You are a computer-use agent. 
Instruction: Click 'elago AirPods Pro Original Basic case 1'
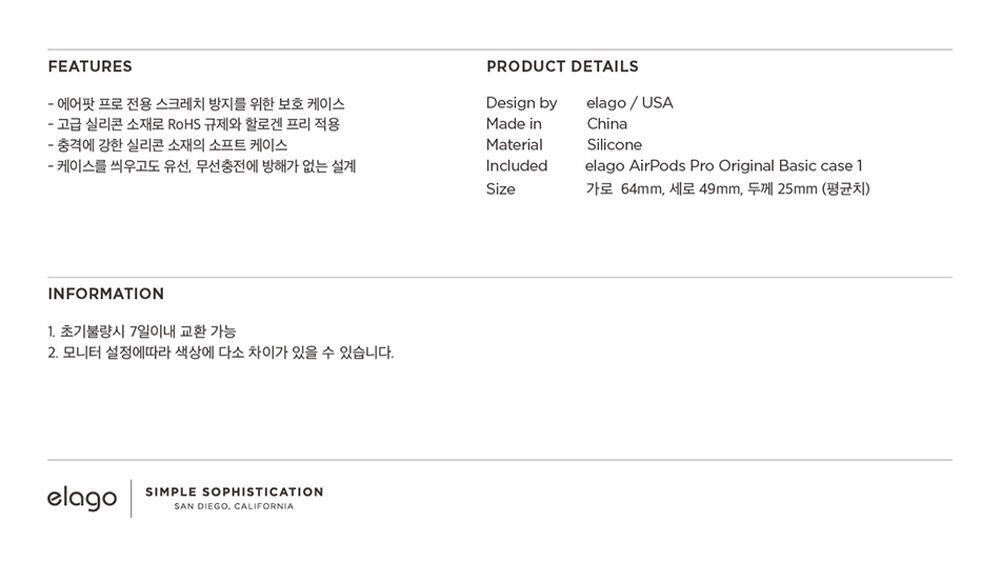pyautogui.click(x=724, y=166)
